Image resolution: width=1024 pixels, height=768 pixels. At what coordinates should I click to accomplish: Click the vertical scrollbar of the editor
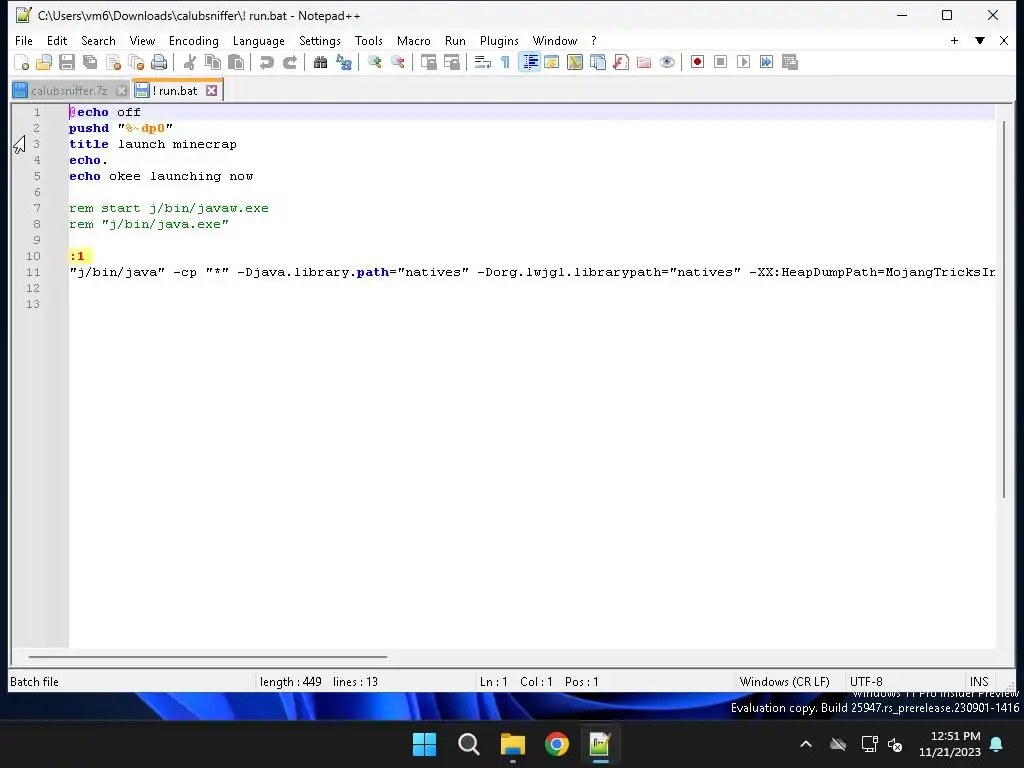click(x=1004, y=310)
